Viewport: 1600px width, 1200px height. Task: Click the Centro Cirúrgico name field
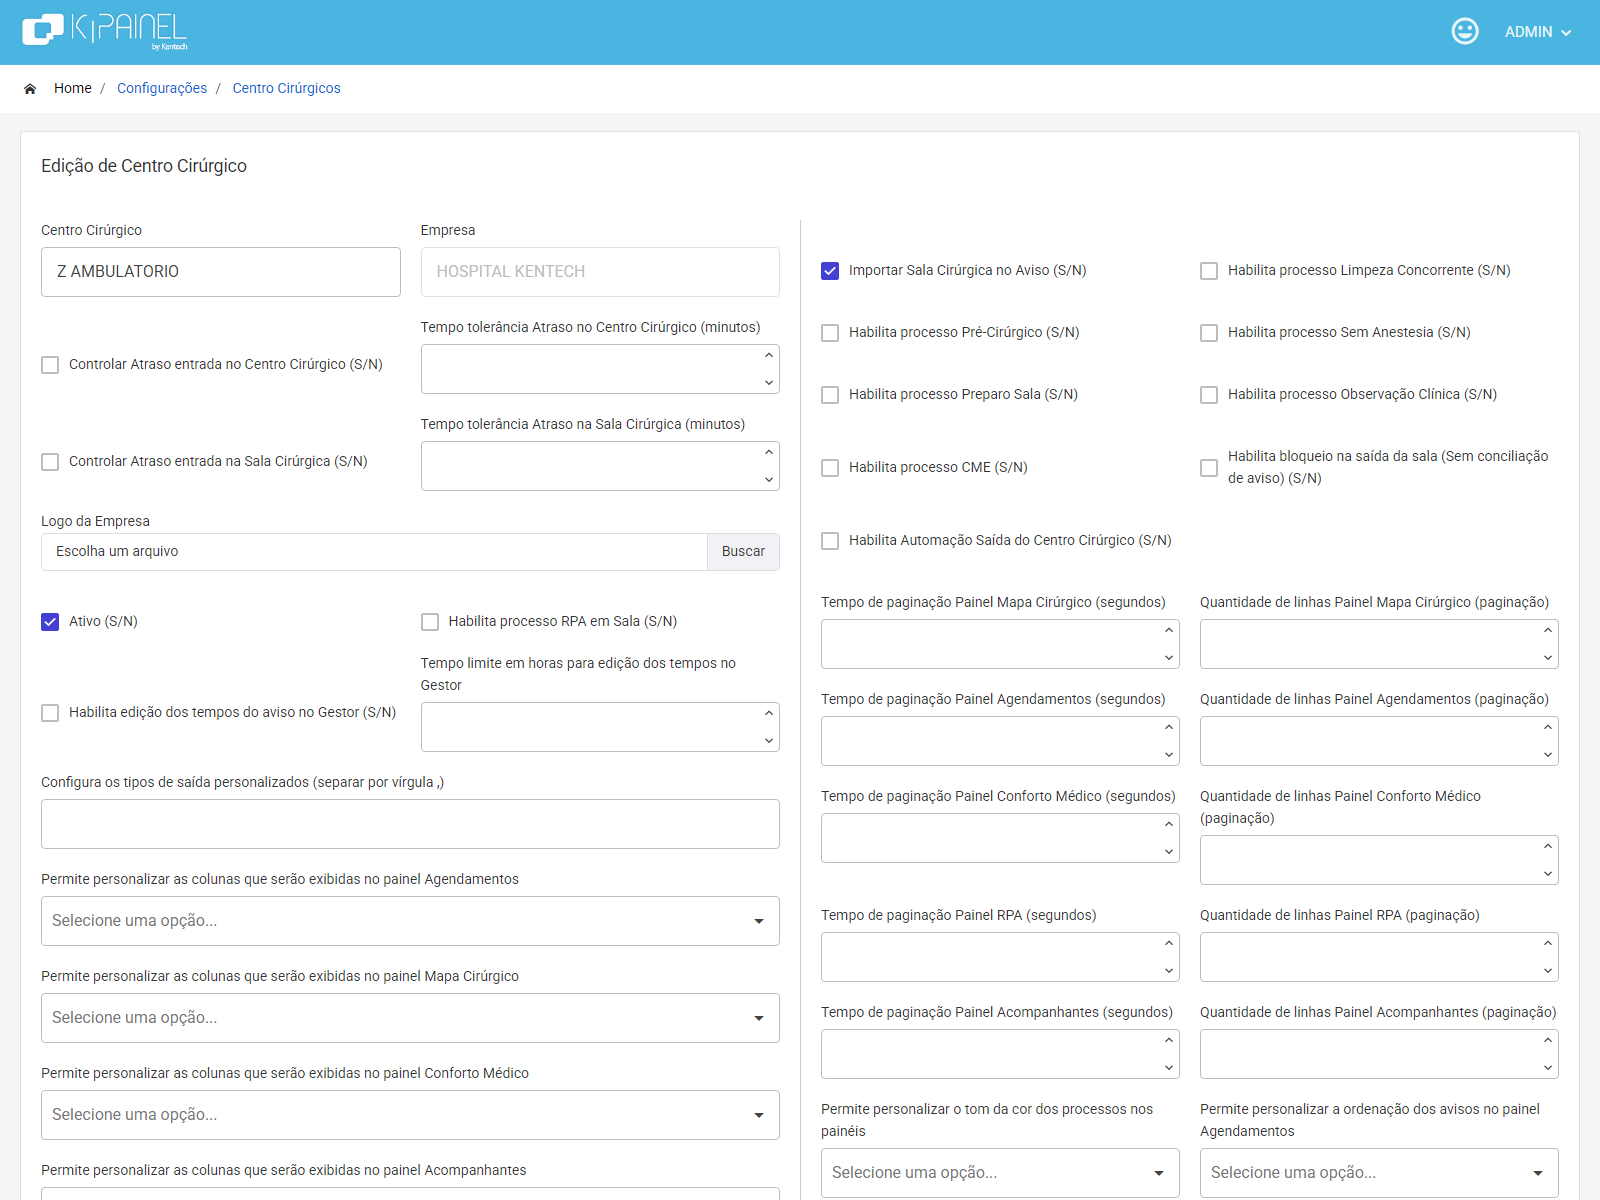[221, 272]
